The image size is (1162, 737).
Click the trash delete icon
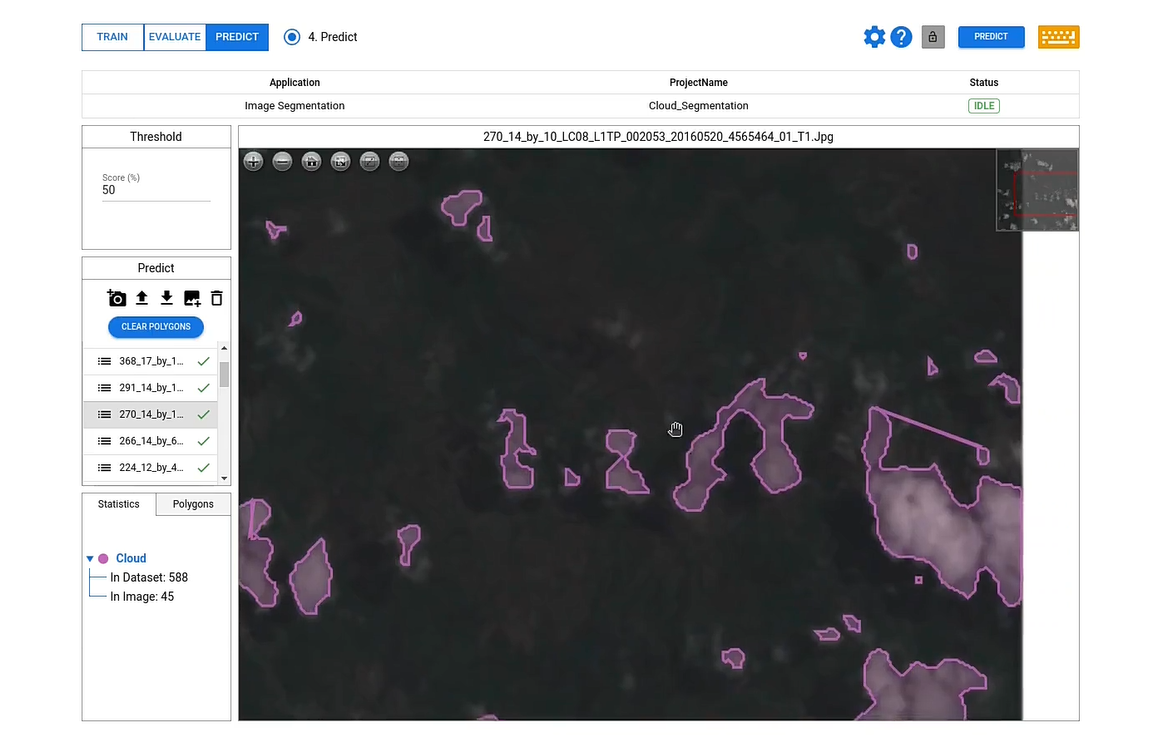click(x=216, y=298)
